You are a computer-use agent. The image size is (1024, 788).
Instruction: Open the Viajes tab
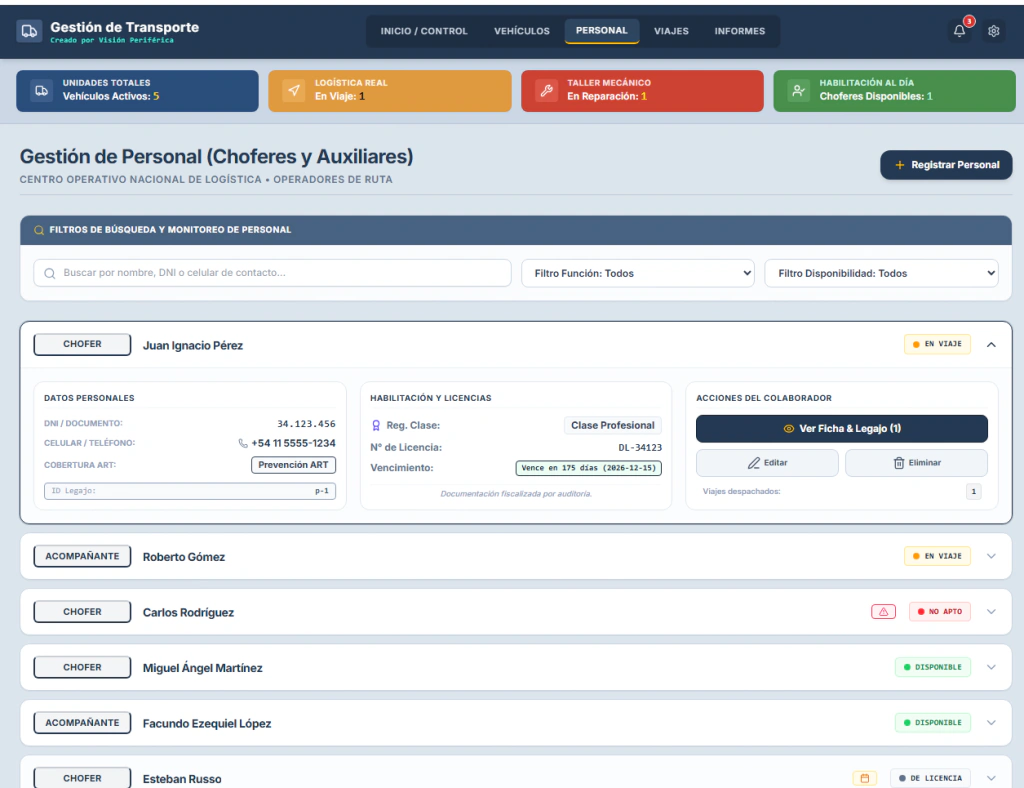point(671,31)
